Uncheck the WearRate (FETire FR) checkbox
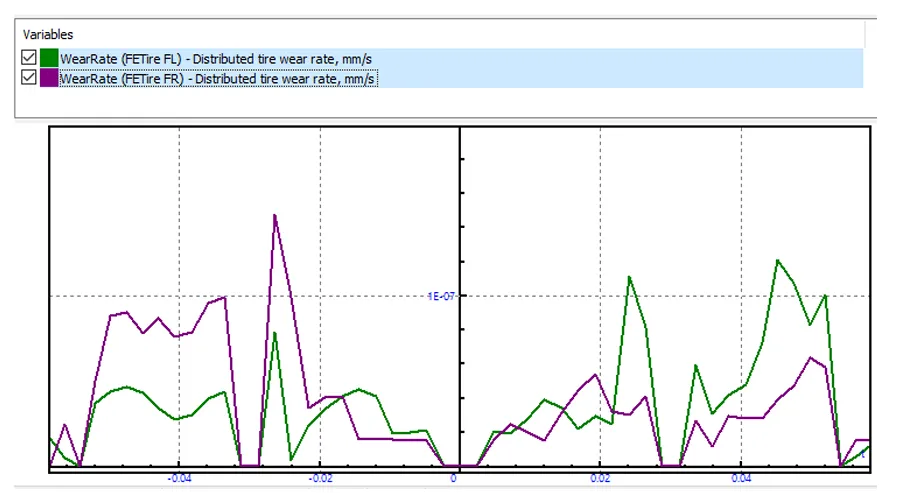The height and width of the screenshot is (504, 903). pos(29,78)
